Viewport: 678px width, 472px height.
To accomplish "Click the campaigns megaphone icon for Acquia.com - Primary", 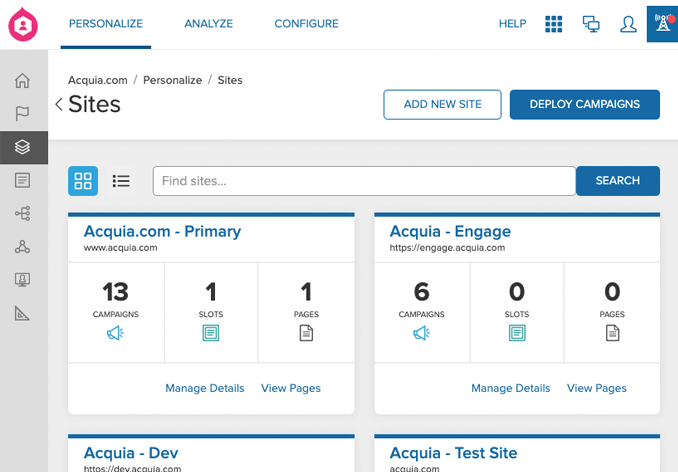I will [115, 334].
